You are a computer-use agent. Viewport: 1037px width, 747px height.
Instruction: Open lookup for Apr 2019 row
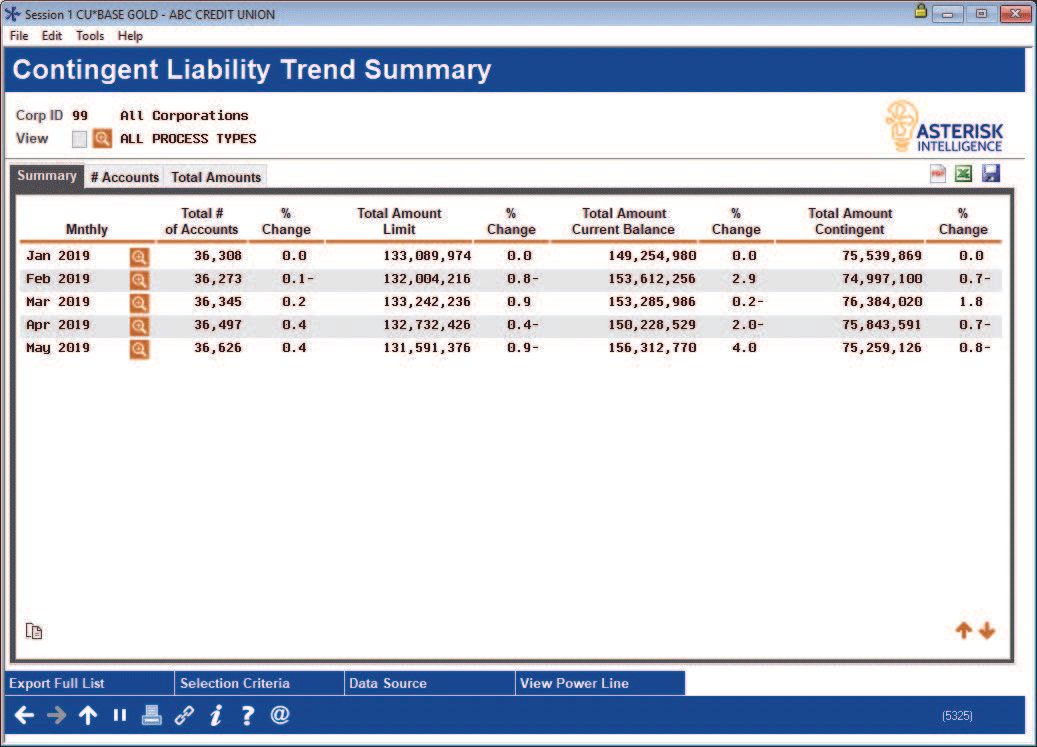[x=139, y=327]
